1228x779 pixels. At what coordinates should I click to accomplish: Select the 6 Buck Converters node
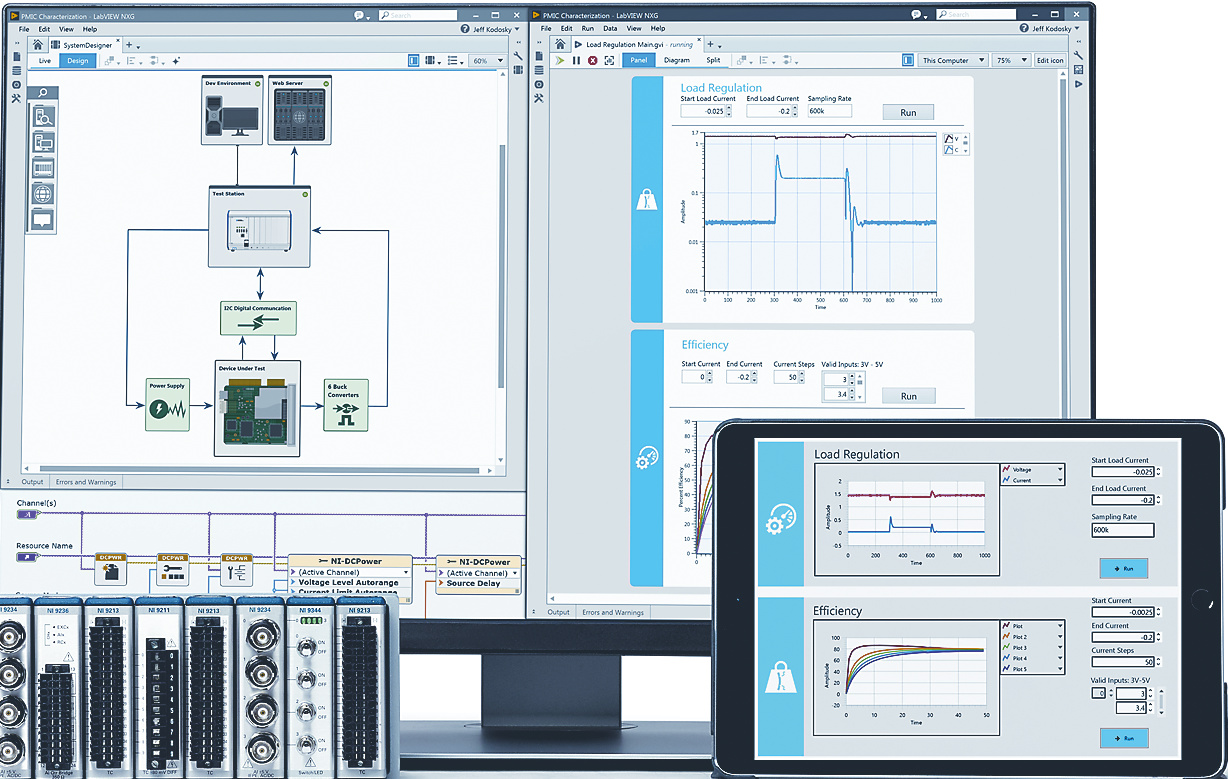click(x=346, y=405)
